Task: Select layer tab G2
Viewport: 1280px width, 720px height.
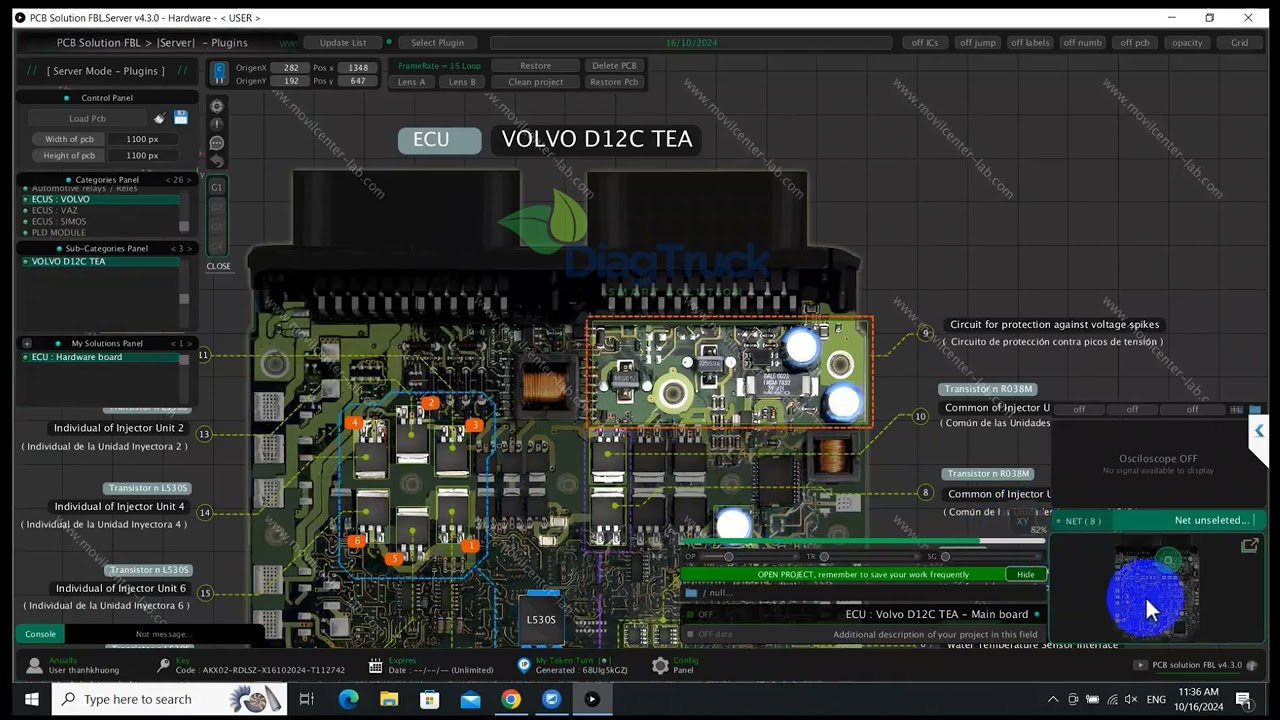Action: coord(216,207)
